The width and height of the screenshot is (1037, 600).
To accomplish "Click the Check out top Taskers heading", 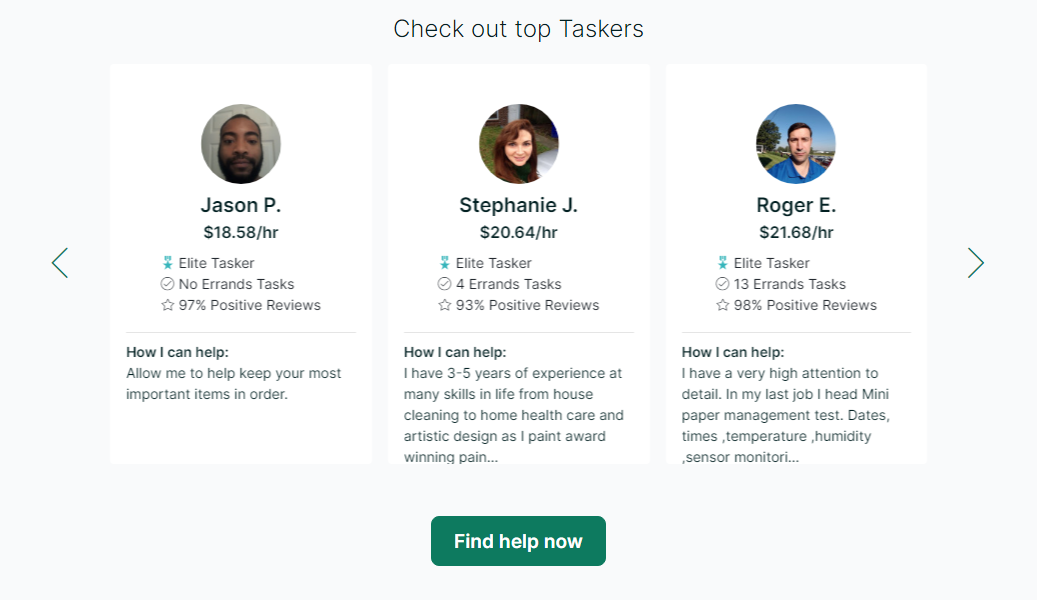I will tap(518, 28).
